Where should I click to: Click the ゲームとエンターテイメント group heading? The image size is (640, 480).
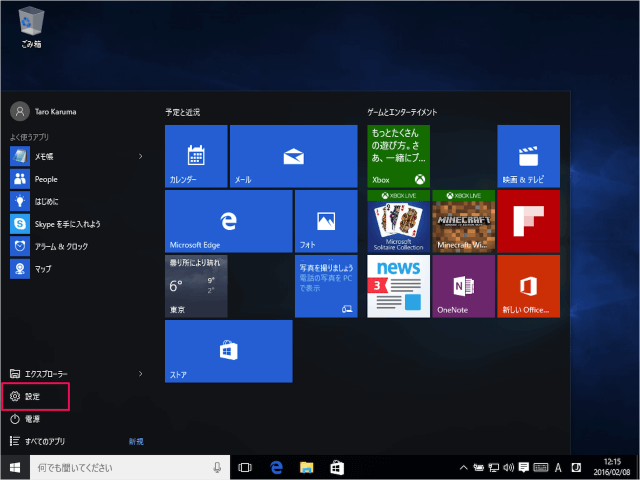point(402,112)
